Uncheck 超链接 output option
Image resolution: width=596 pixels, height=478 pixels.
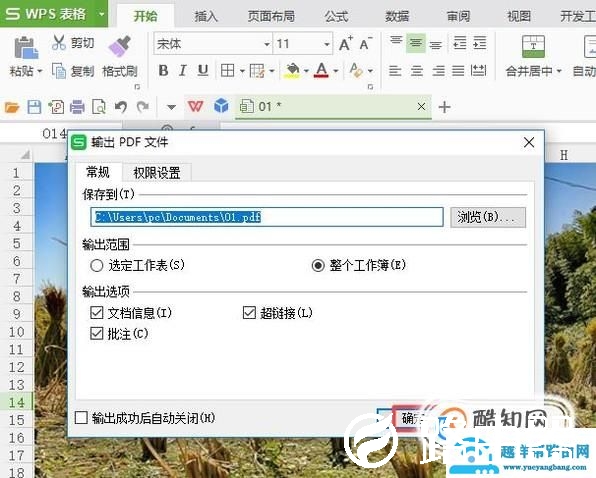[x=249, y=313]
